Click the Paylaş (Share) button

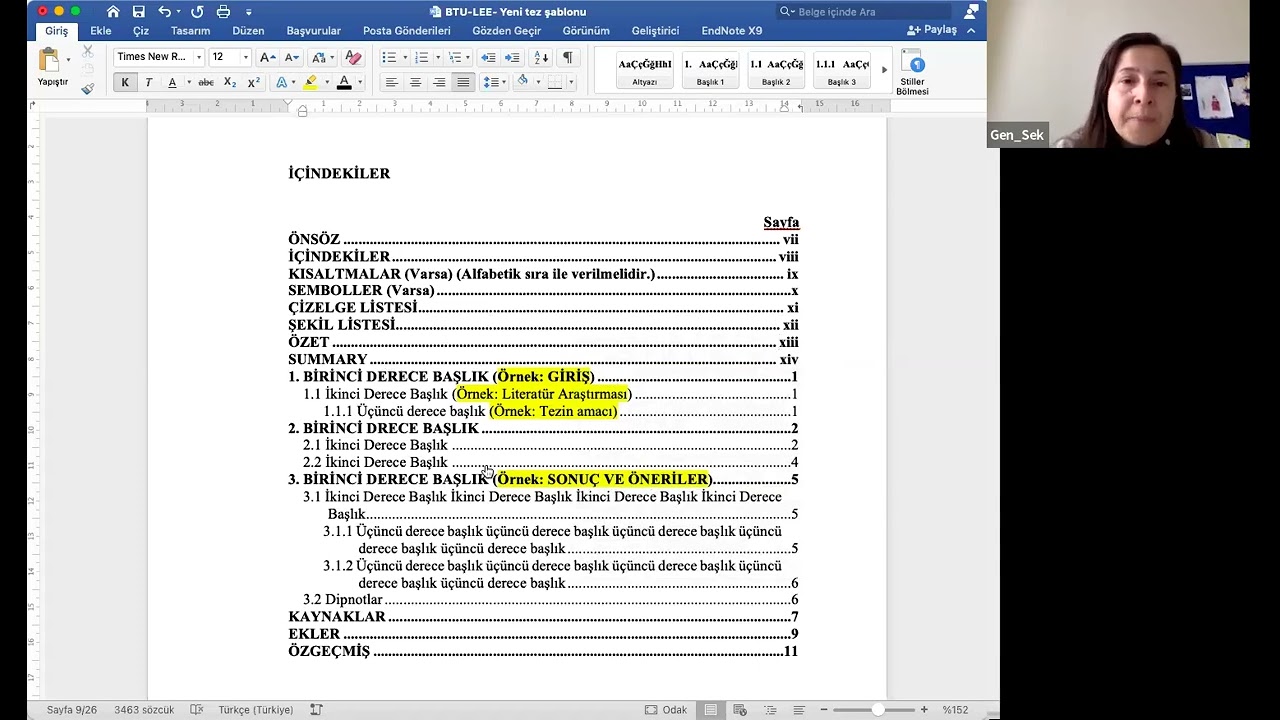pos(932,30)
